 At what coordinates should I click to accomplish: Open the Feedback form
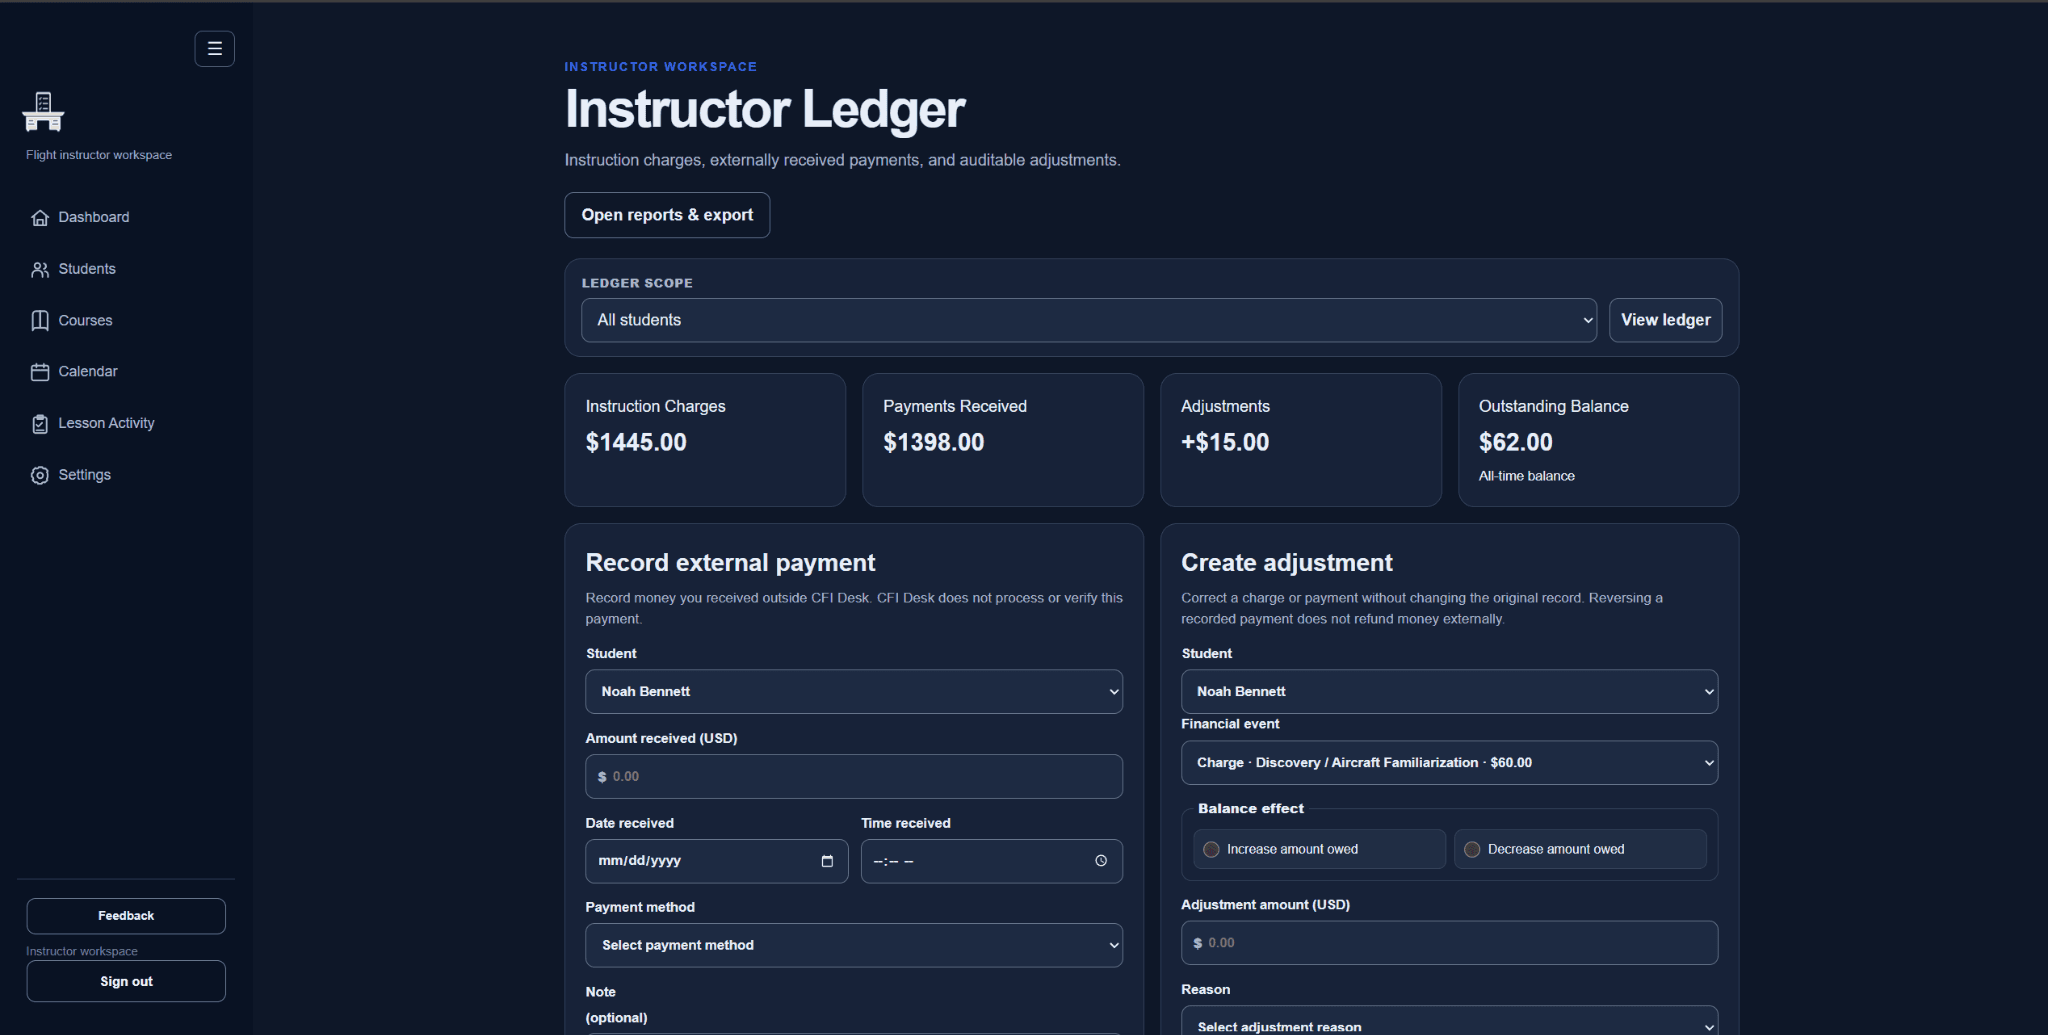click(x=126, y=916)
